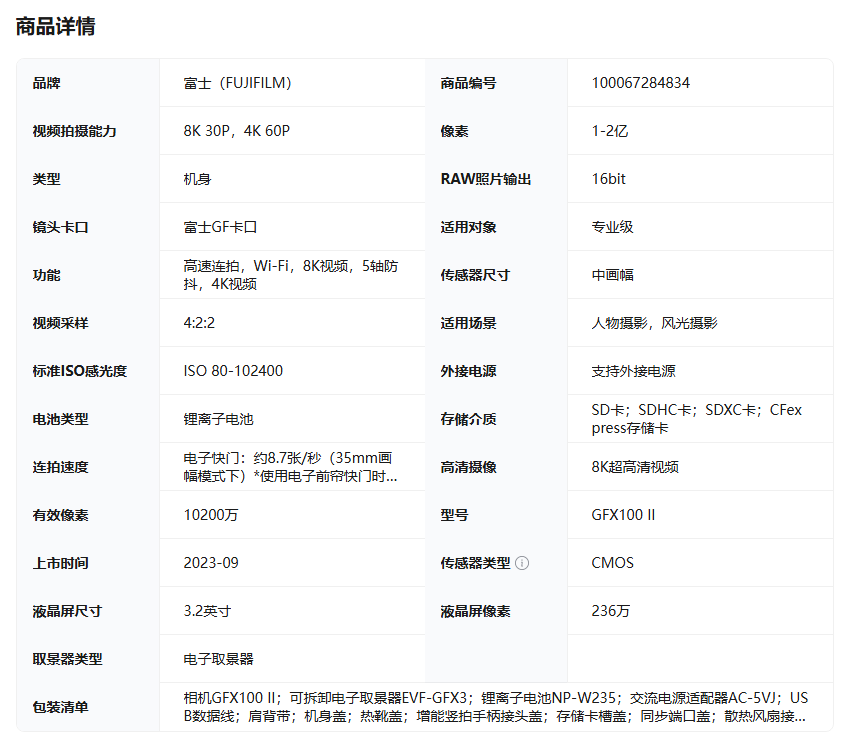Image resolution: width=843 pixels, height=736 pixels.
Task: Click the 上市时间 label
Action: pos(60,563)
